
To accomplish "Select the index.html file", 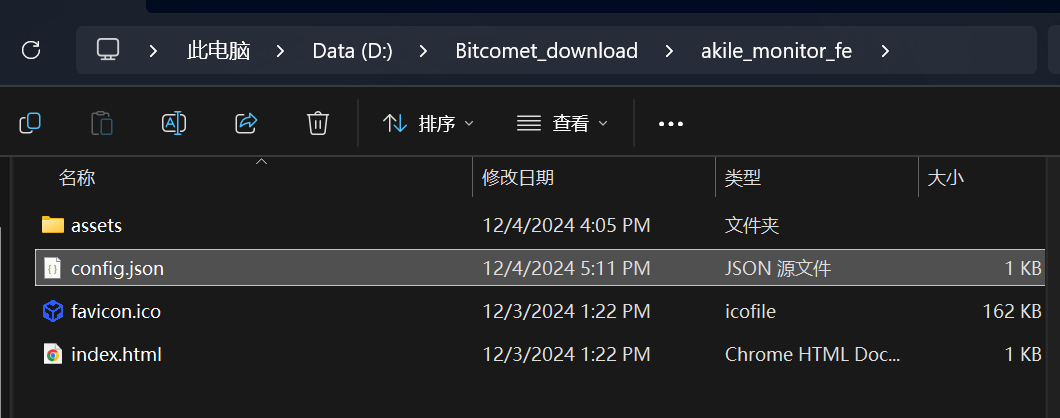I will [116, 354].
